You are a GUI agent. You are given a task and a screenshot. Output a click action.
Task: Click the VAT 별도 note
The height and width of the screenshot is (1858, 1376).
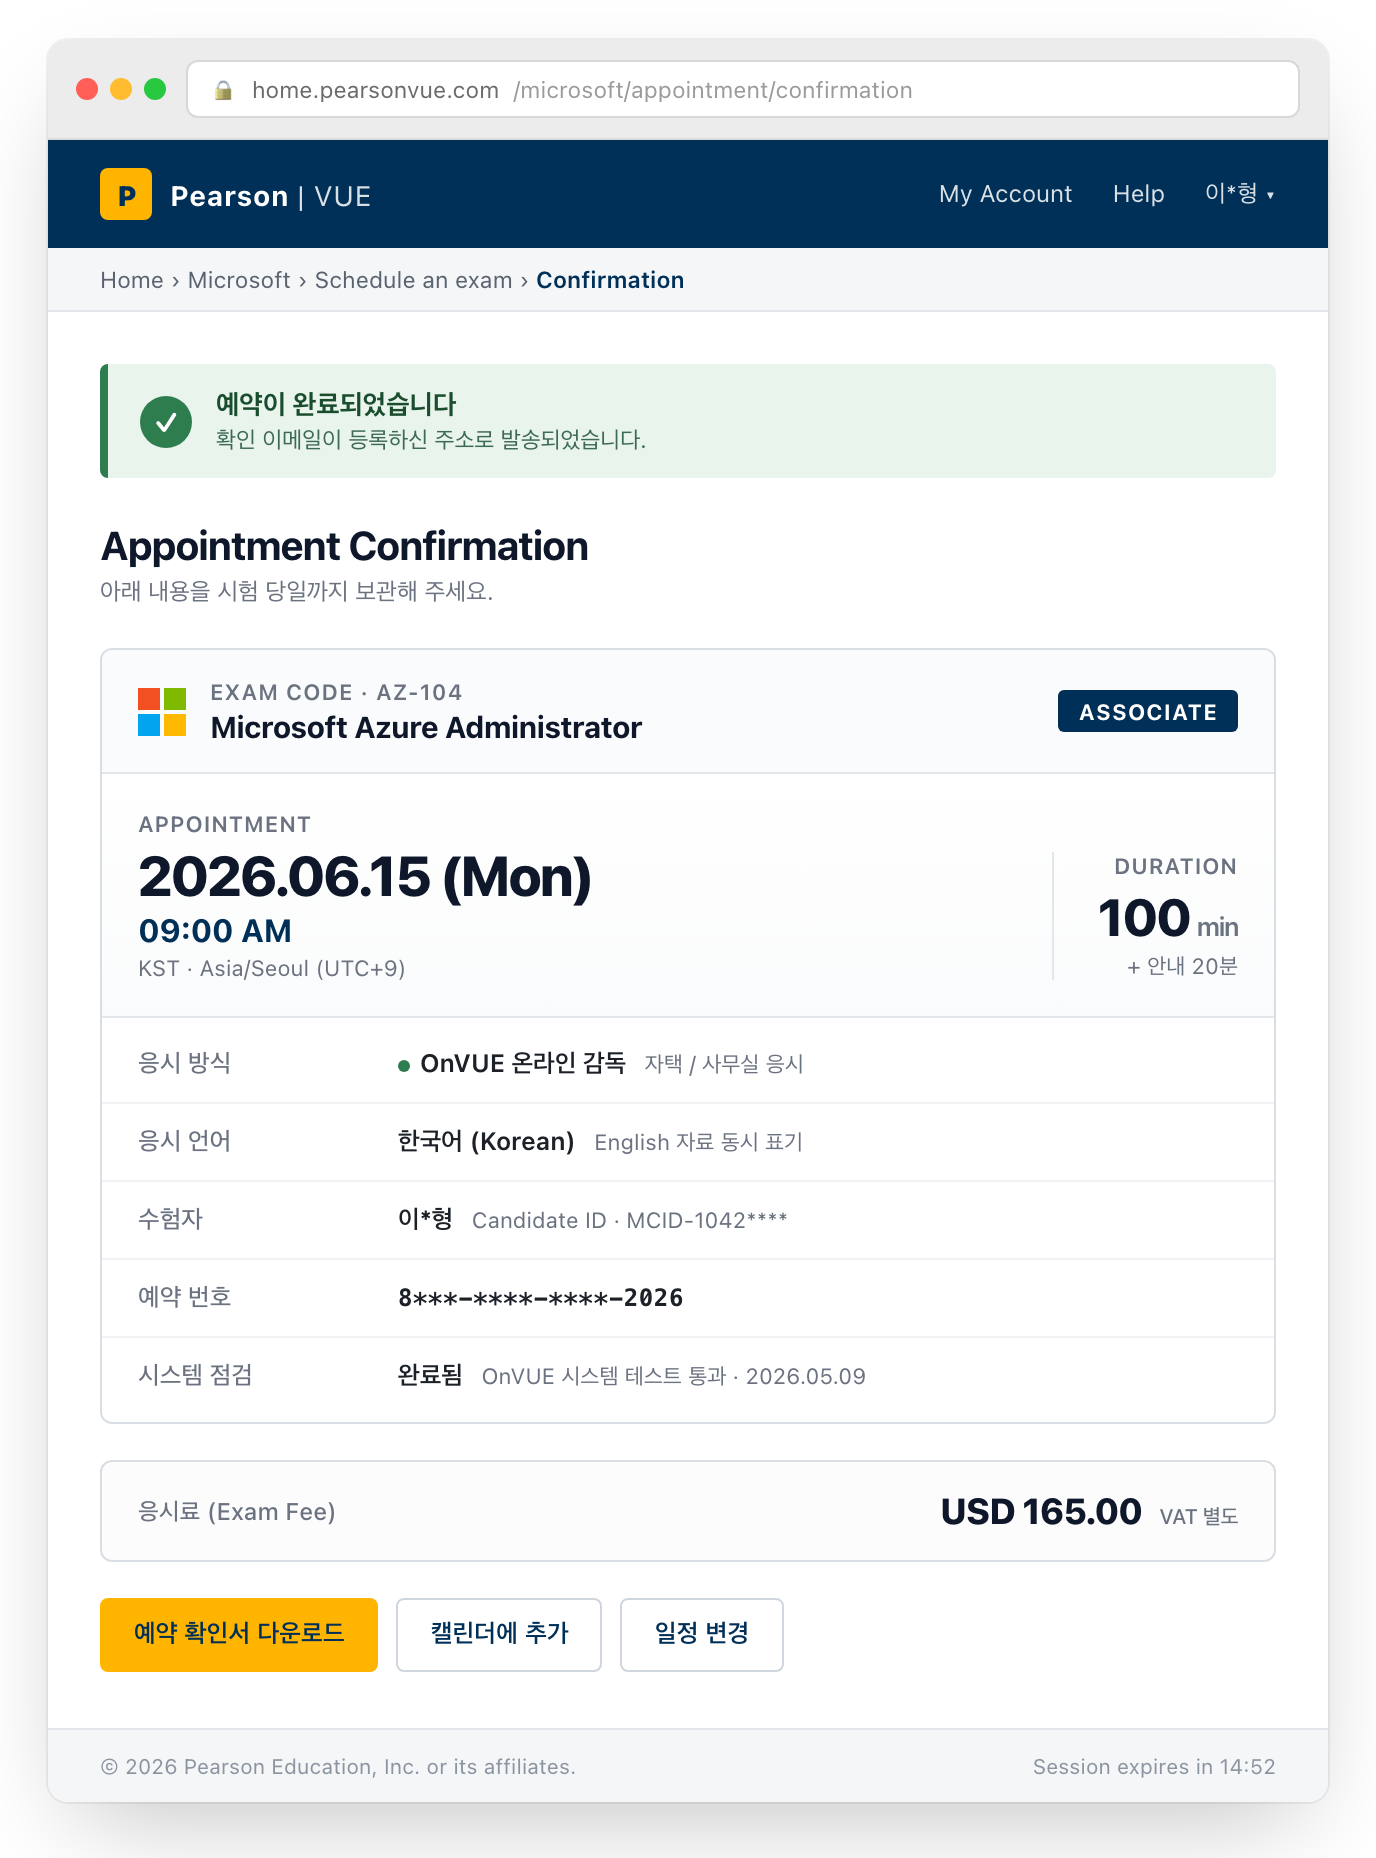coord(1199,1516)
